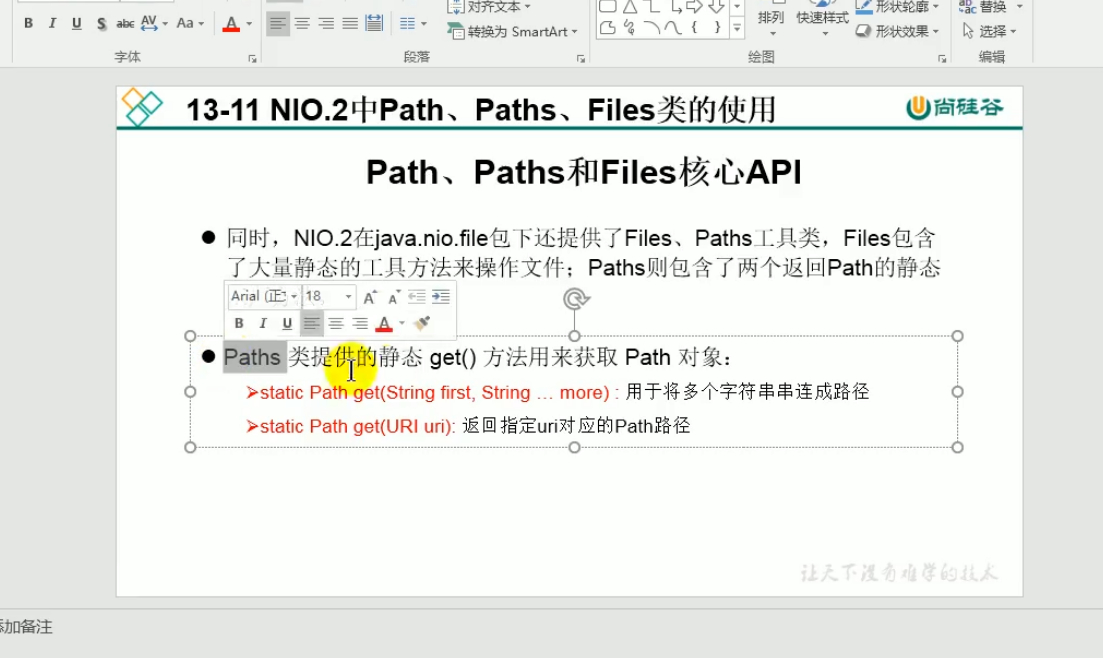
Task: Open the 段落 dialog launcher
Action: [x=581, y=59]
